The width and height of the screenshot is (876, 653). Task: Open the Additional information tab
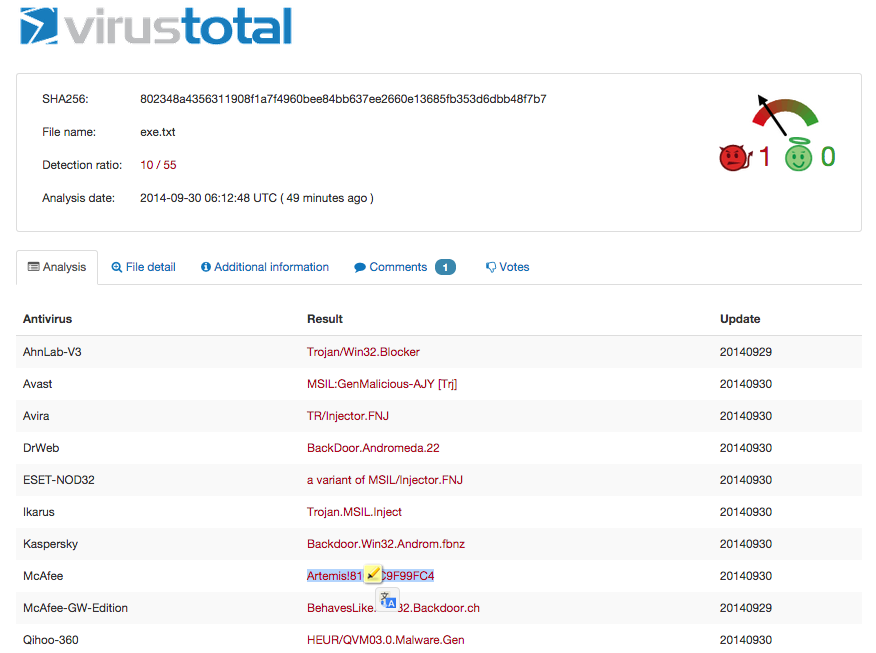pos(265,267)
